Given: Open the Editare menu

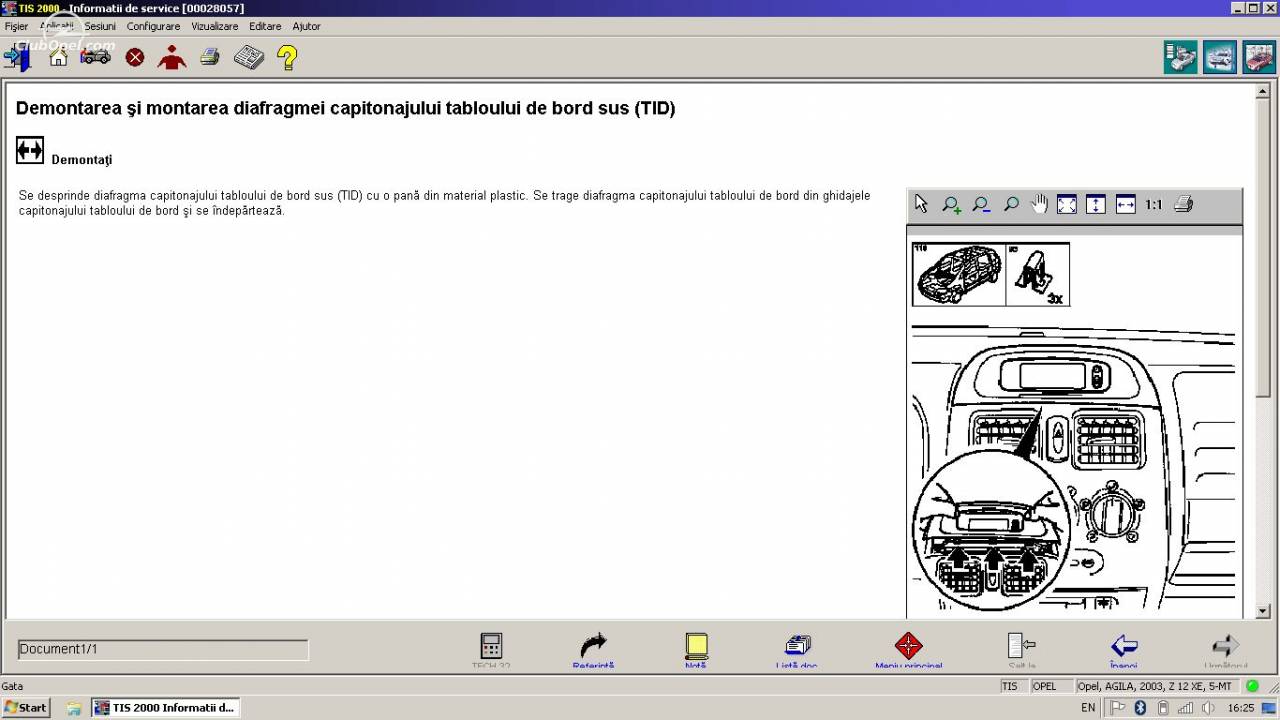Looking at the screenshot, I should (265, 26).
